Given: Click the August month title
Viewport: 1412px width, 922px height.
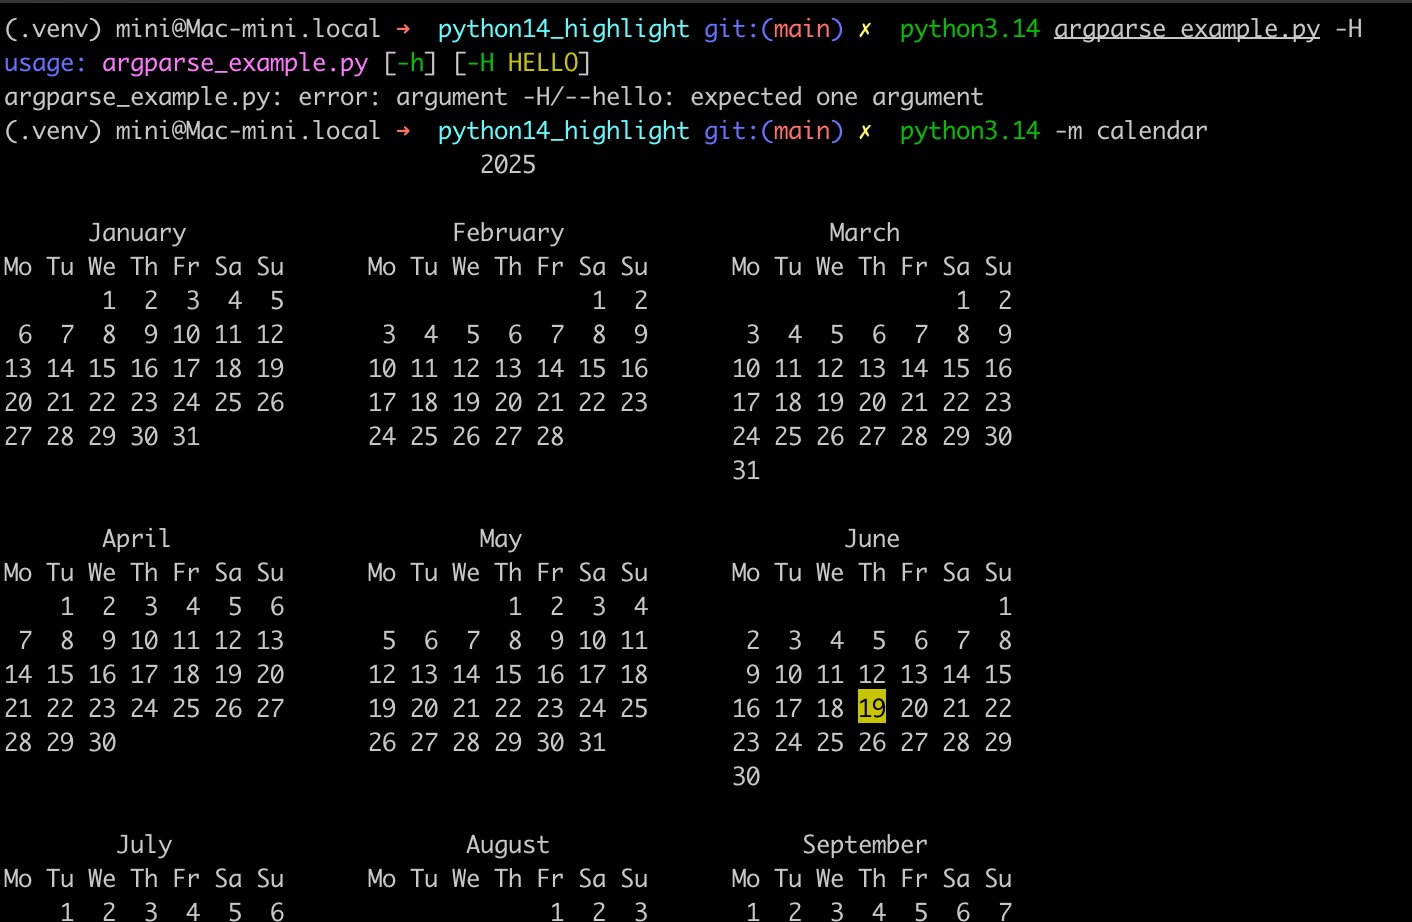Looking at the screenshot, I should [507, 845].
